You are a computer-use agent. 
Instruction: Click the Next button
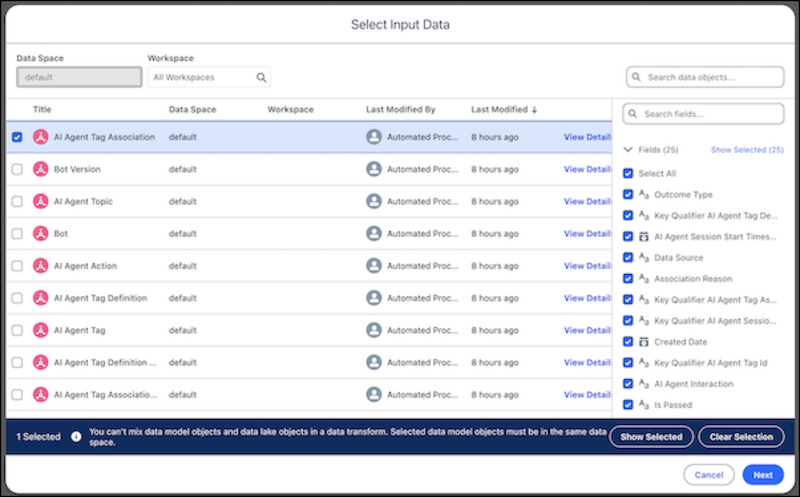763,475
